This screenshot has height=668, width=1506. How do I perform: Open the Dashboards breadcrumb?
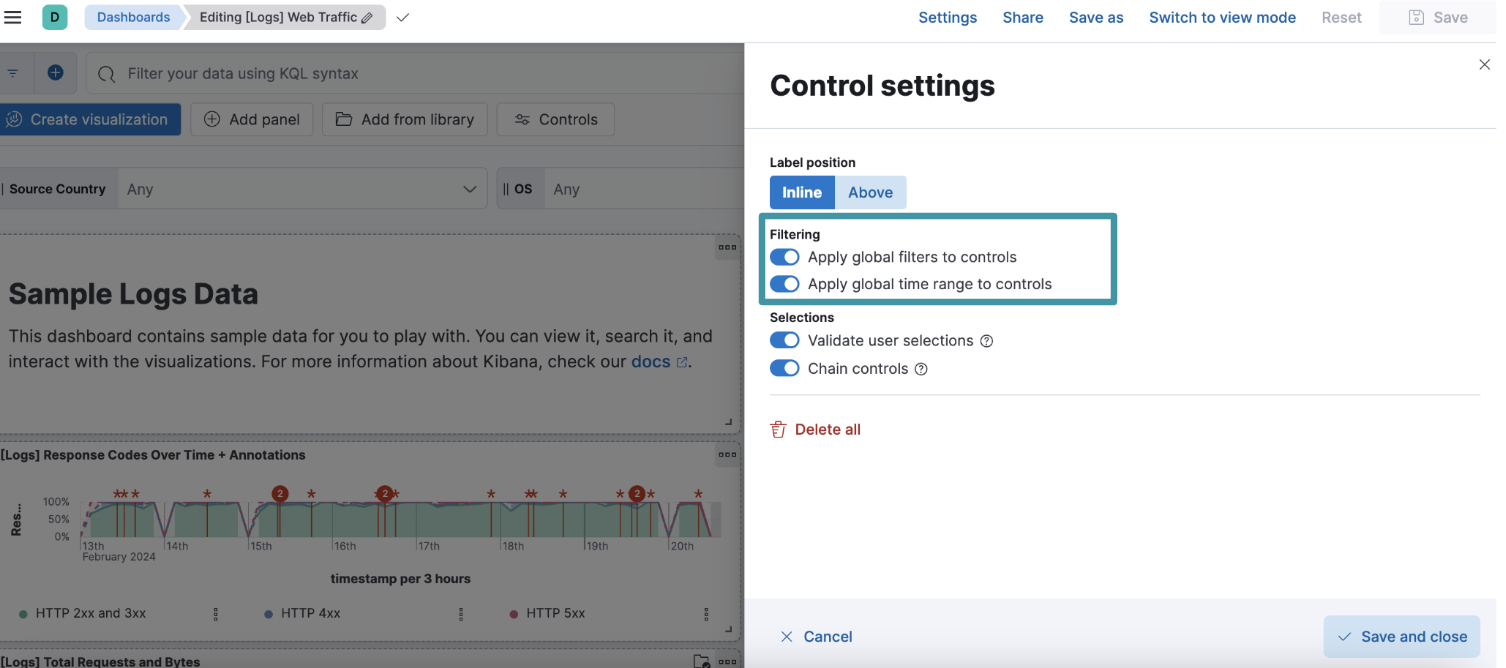point(133,17)
